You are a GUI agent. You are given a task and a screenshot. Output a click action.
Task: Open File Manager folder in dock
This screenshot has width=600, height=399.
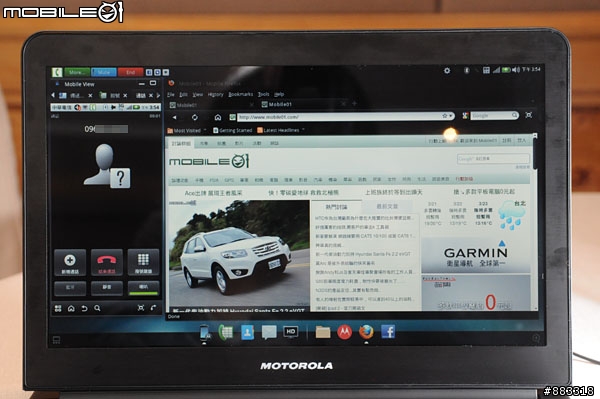tap(323, 332)
